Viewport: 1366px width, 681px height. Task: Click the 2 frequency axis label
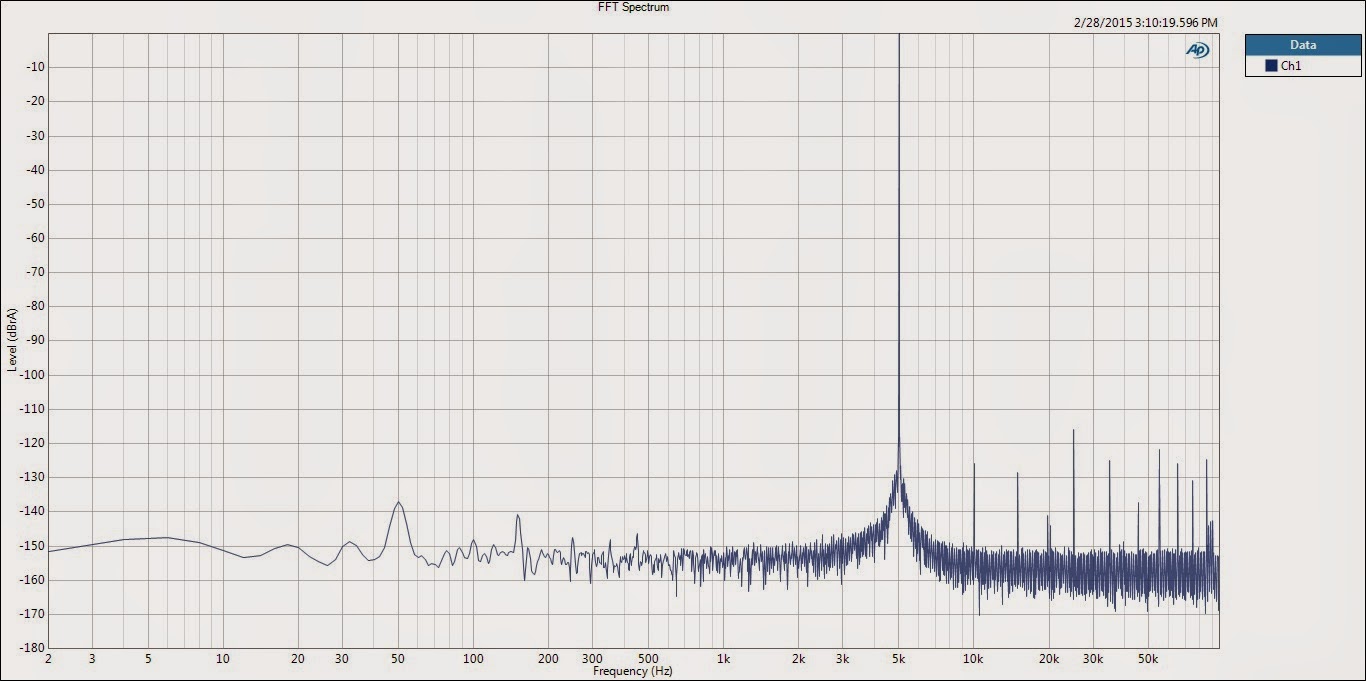48,659
